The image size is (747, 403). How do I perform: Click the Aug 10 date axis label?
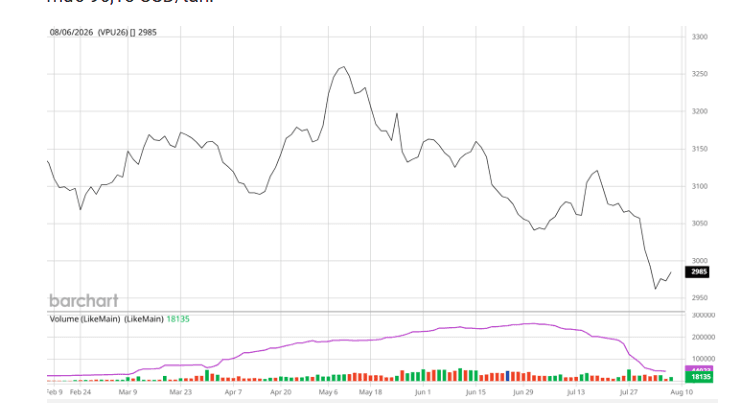681,392
